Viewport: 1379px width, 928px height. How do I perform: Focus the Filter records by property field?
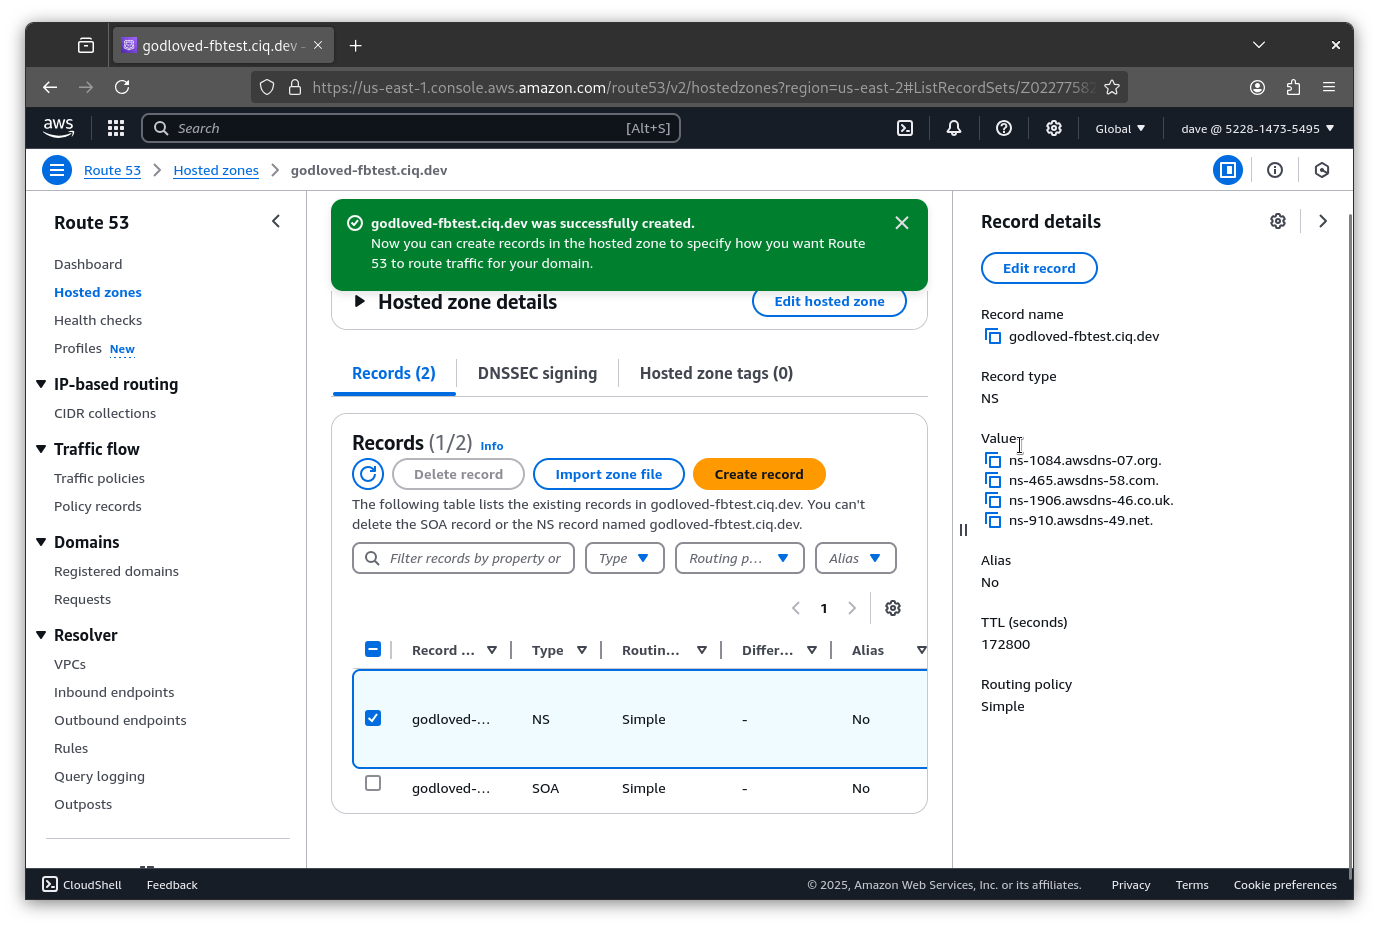463,558
